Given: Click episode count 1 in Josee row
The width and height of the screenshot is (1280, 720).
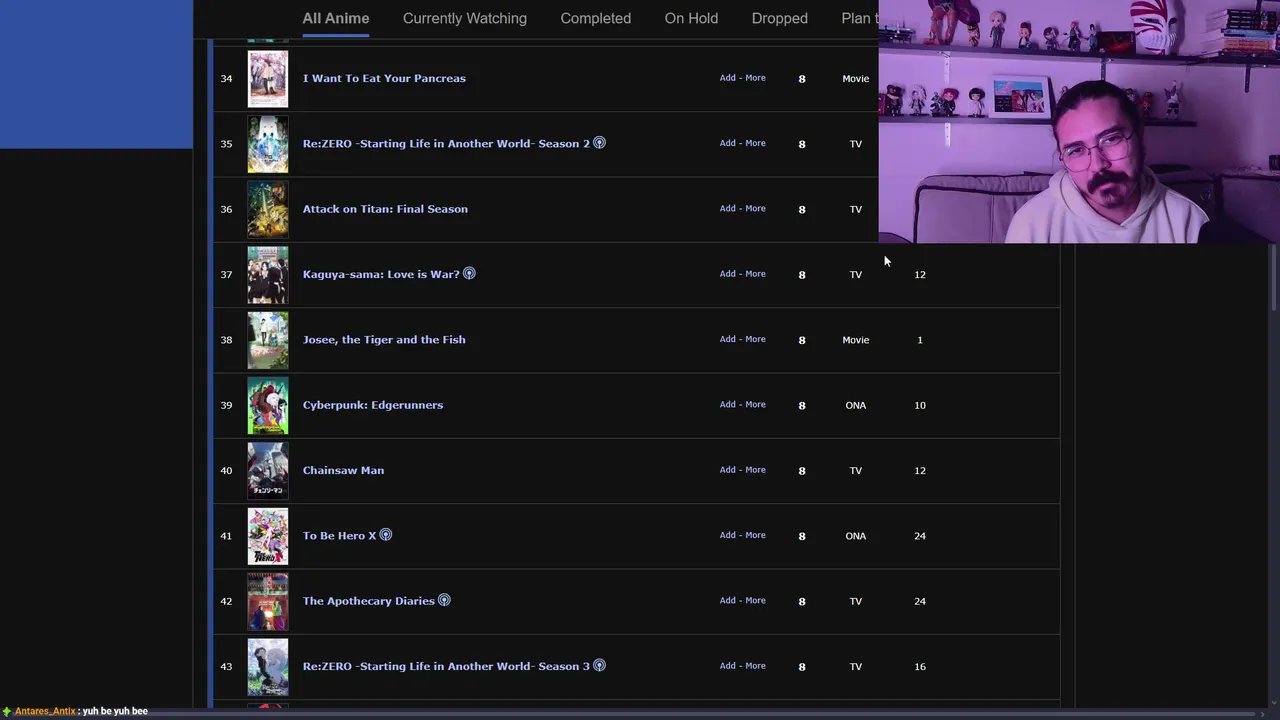Looking at the screenshot, I should click(x=920, y=340).
